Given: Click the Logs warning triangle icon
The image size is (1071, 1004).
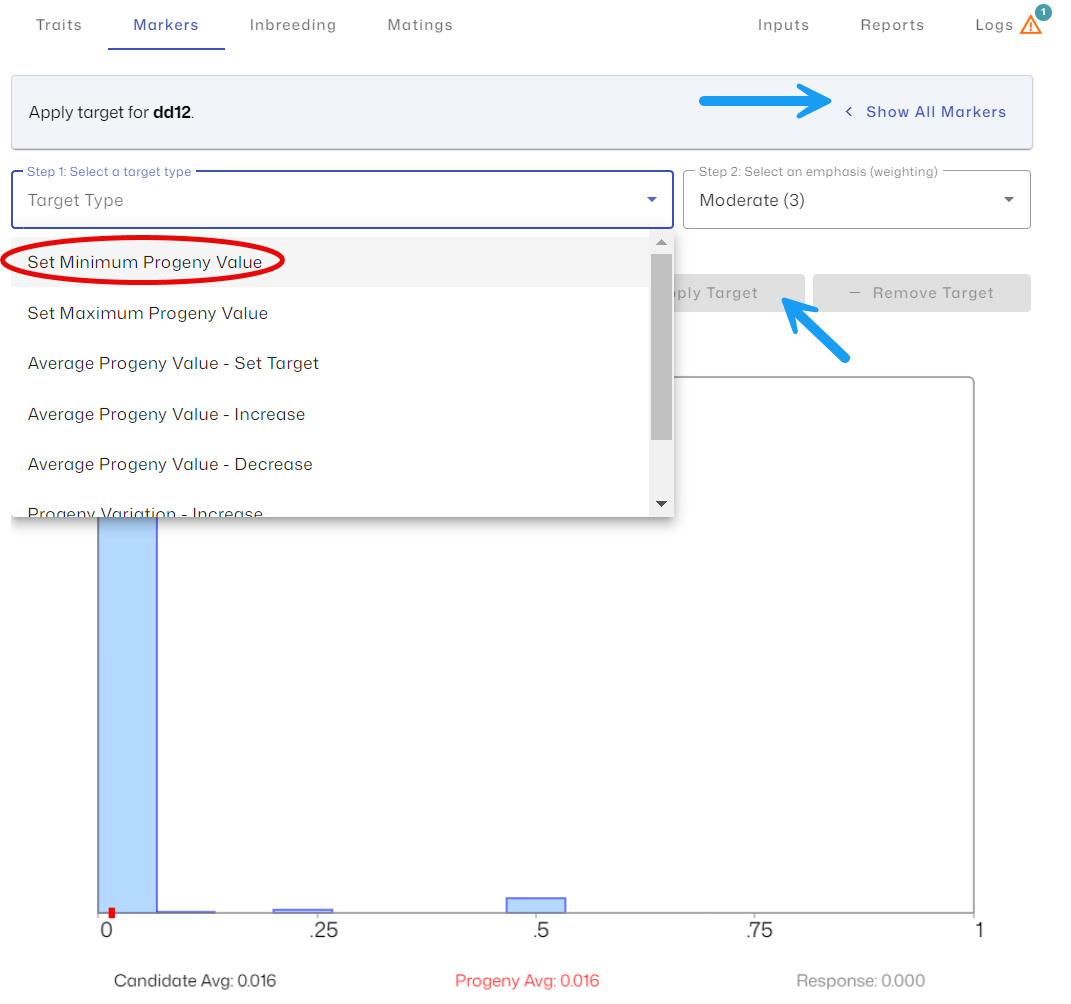Looking at the screenshot, I should (1030, 26).
